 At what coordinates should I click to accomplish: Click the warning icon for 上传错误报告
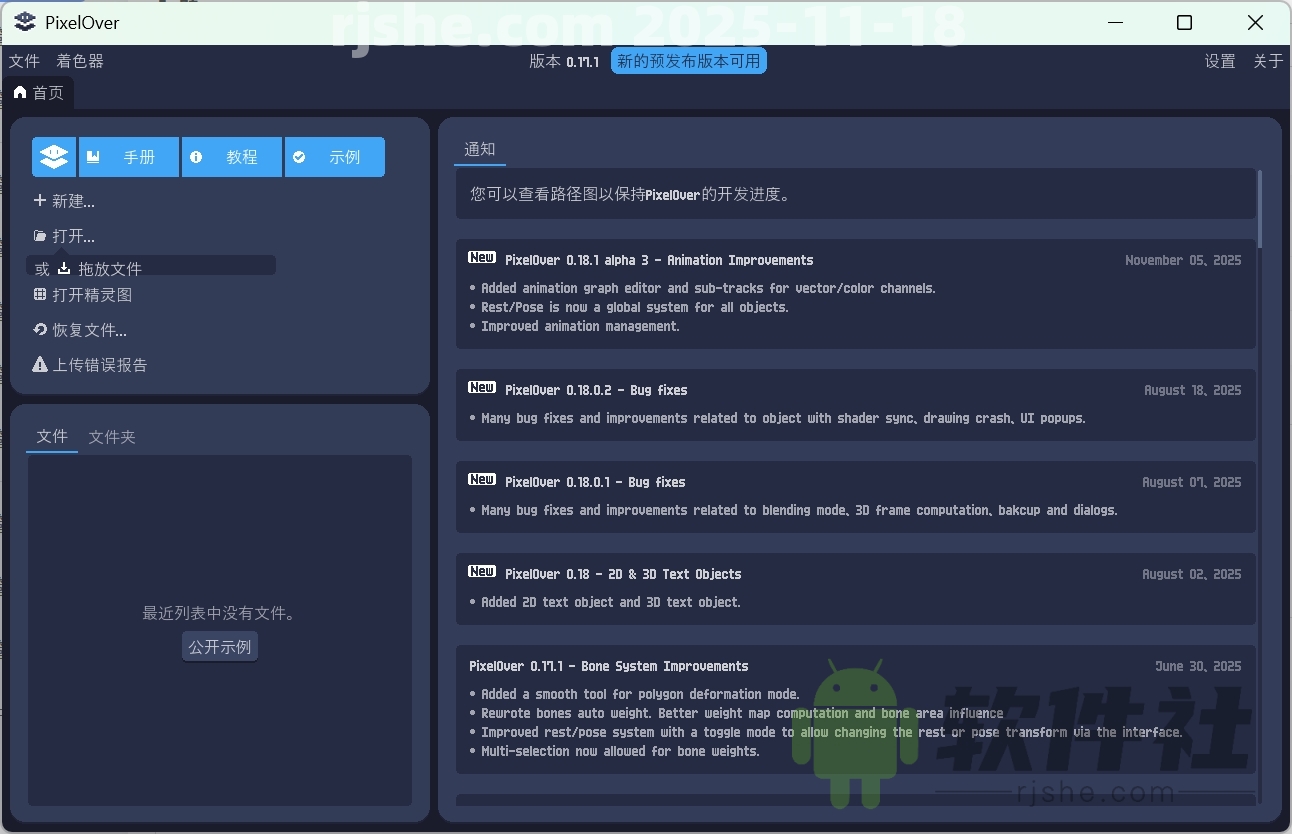pos(39,364)
